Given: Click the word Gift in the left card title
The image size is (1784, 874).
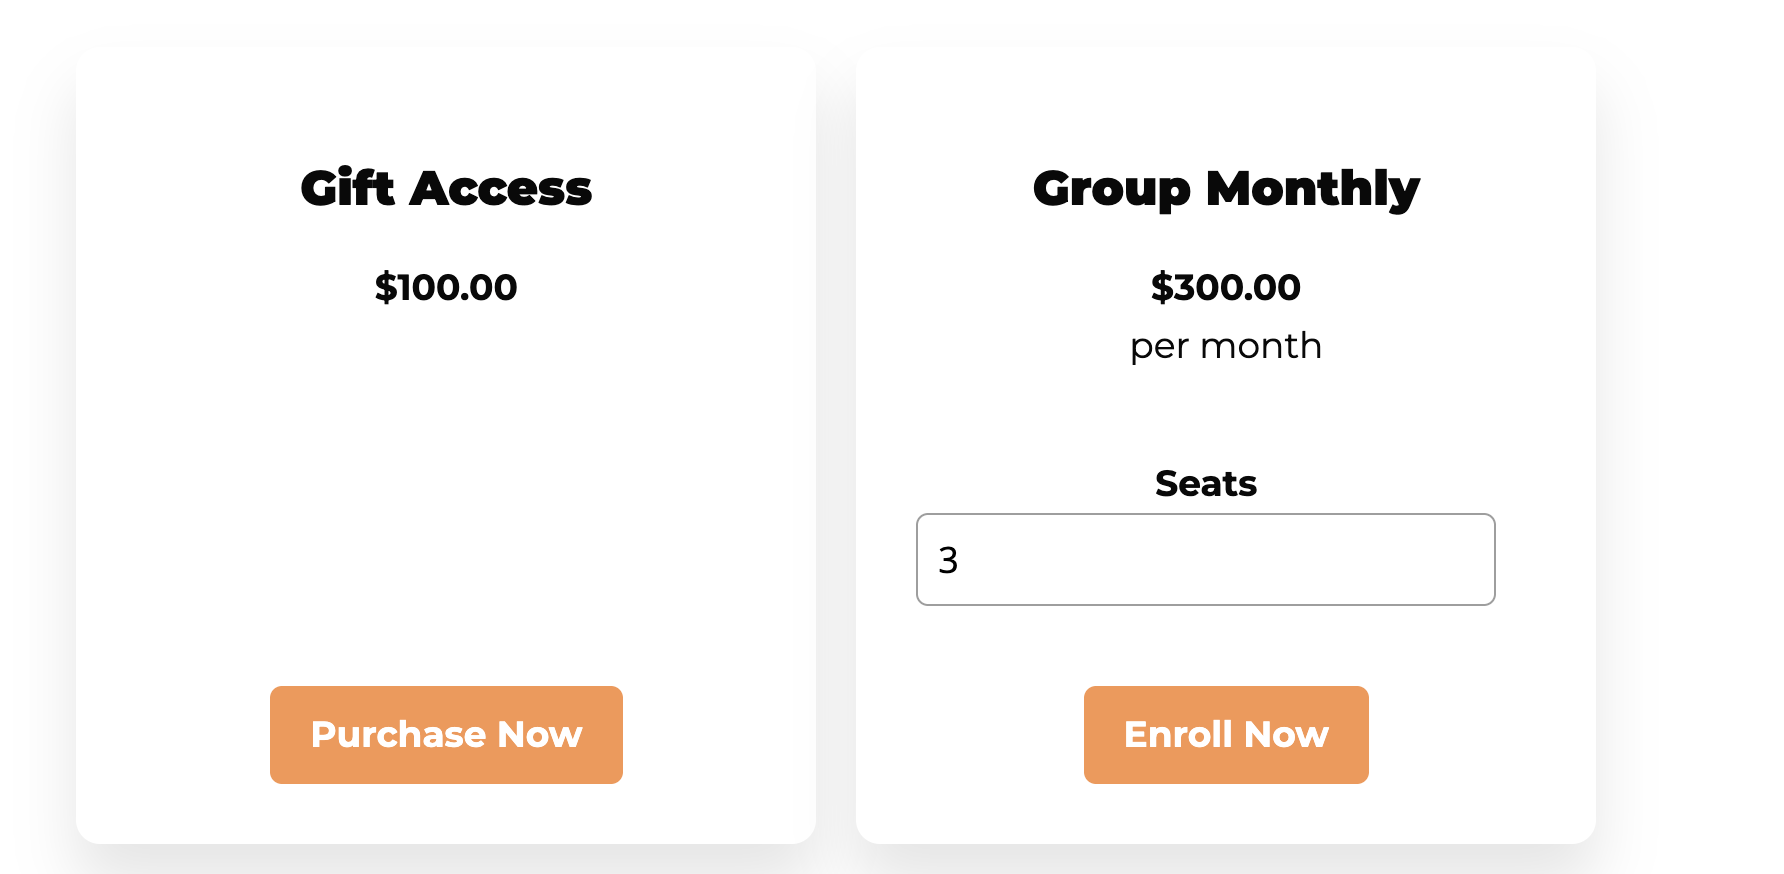Looking at the screenshot, I should [347, 188].
